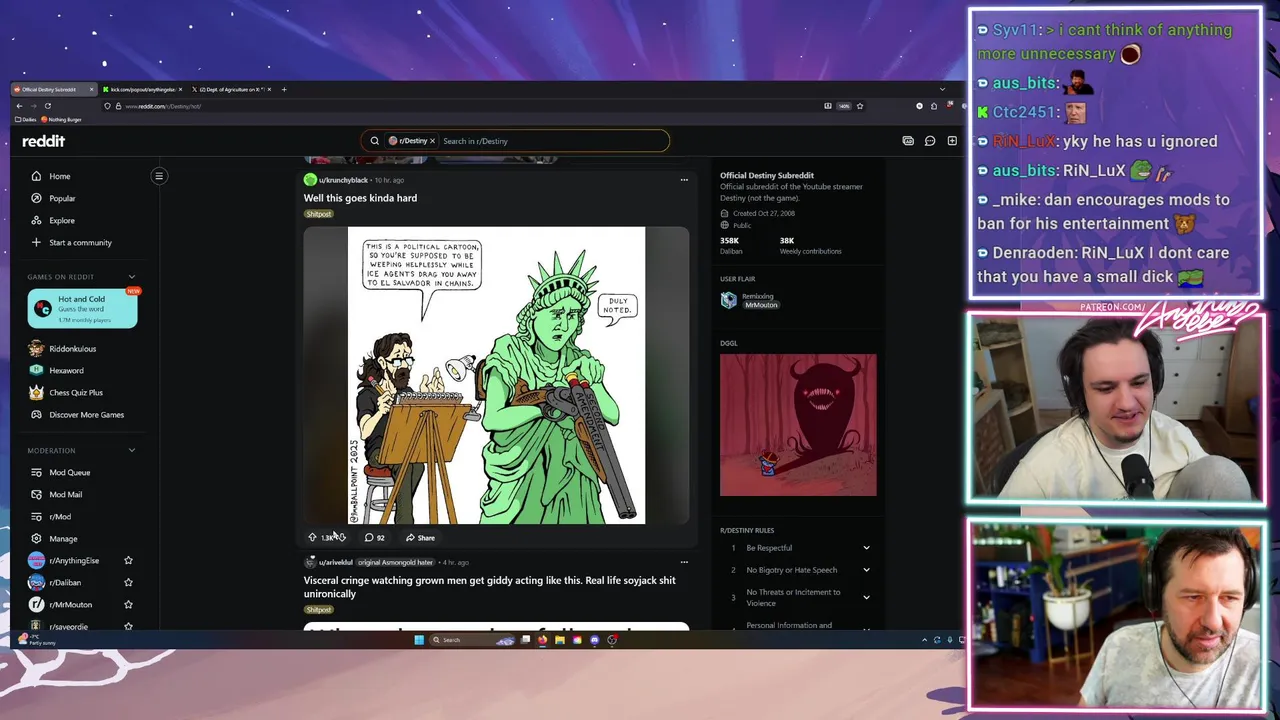
Task: Click the taskbar Search box
Action: pyautogui.click(x=470, y=640)
